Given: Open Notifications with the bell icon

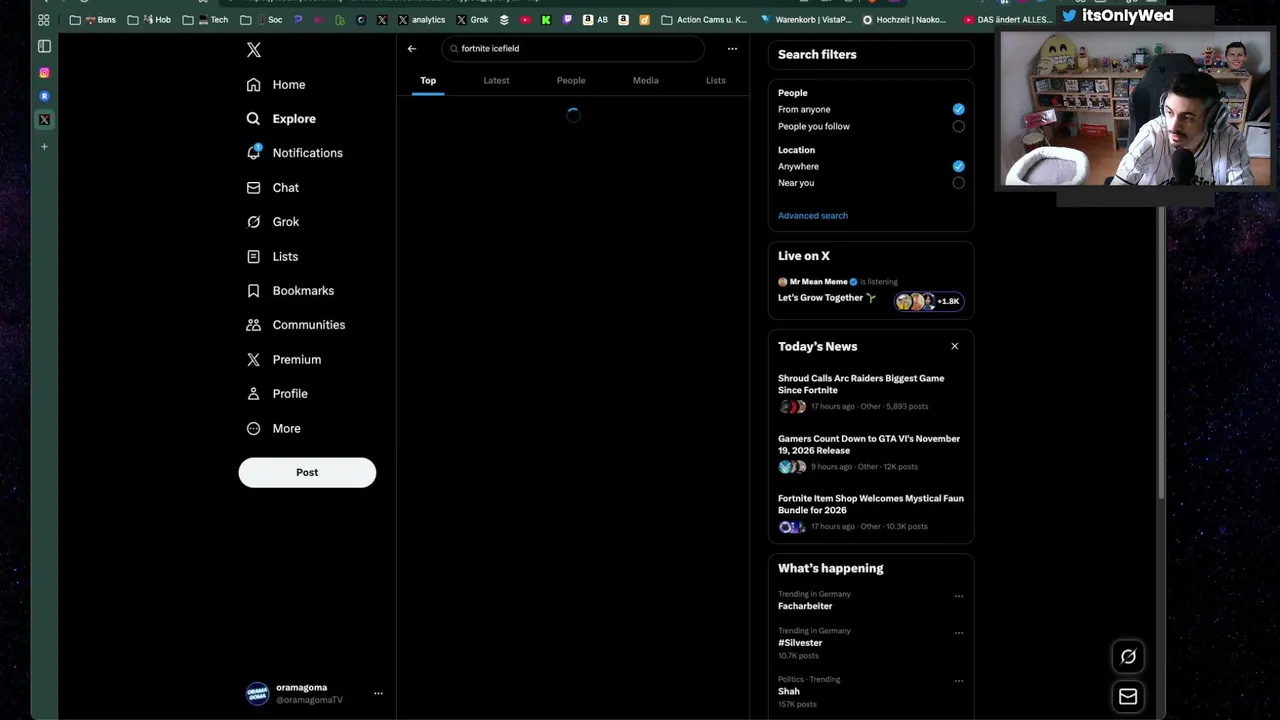Looking at the screenshot, I should pos(294,153).
